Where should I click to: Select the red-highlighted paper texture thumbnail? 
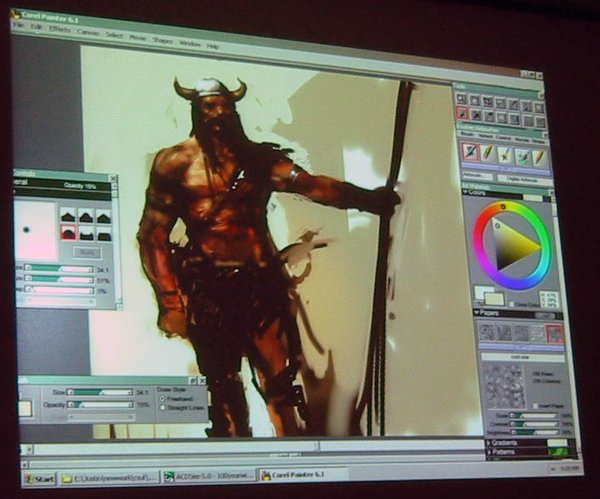[x=554, y=334]
